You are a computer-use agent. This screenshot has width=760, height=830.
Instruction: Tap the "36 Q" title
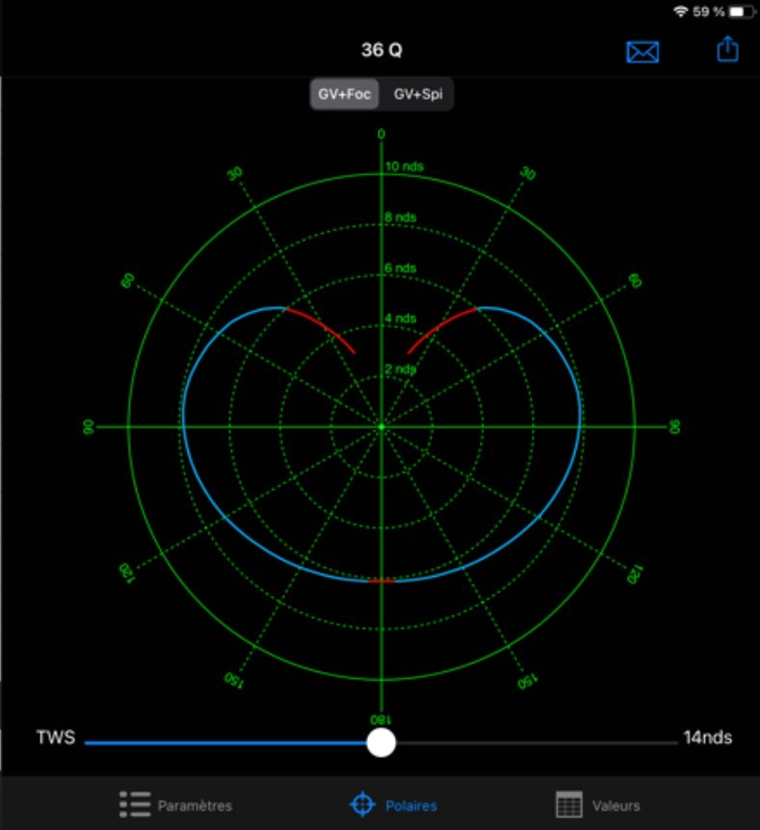(x=381, y=50)
